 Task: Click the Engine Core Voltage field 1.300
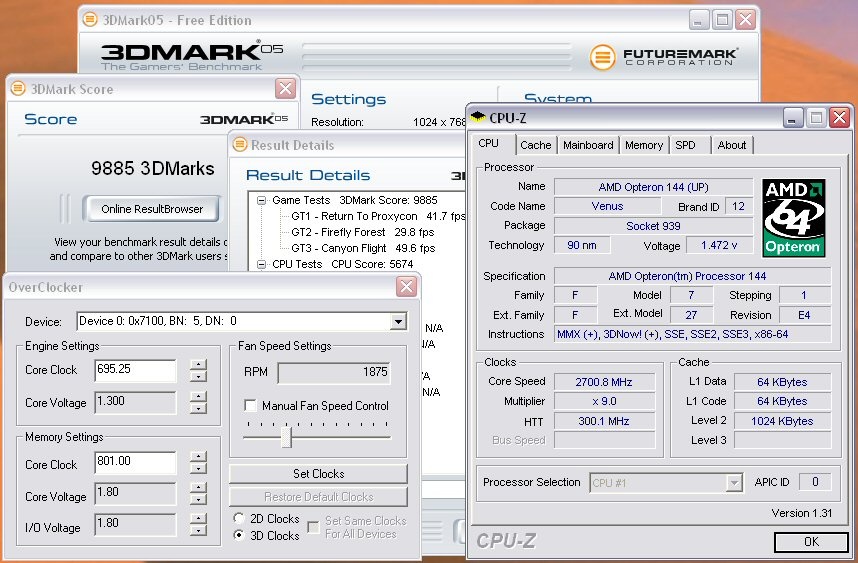[x=135, y=402]
